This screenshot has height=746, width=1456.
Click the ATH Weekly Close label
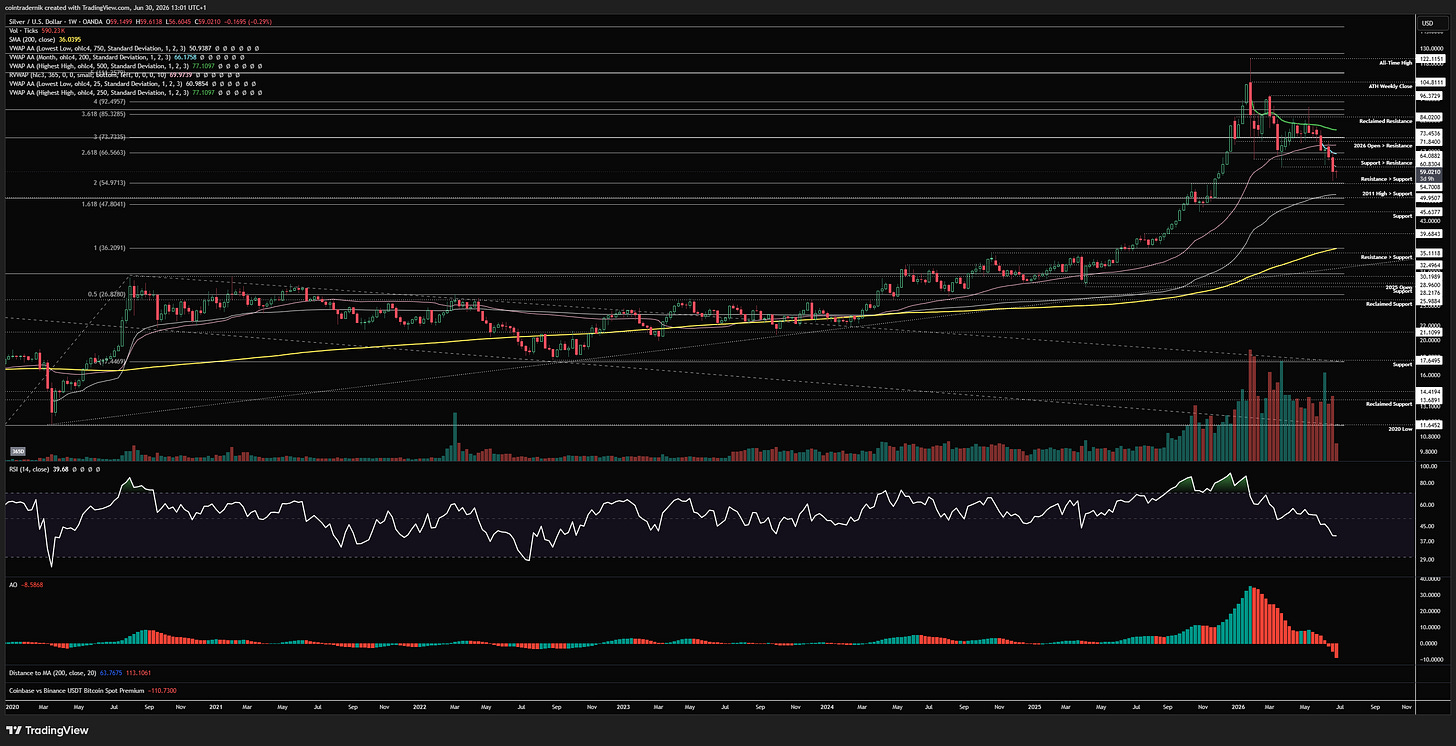coord(1391,86)
